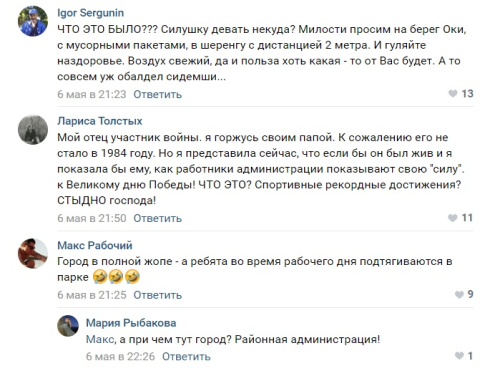Open Лариса Толстых's profile avatar
The image size is (490, 371).
33,130
